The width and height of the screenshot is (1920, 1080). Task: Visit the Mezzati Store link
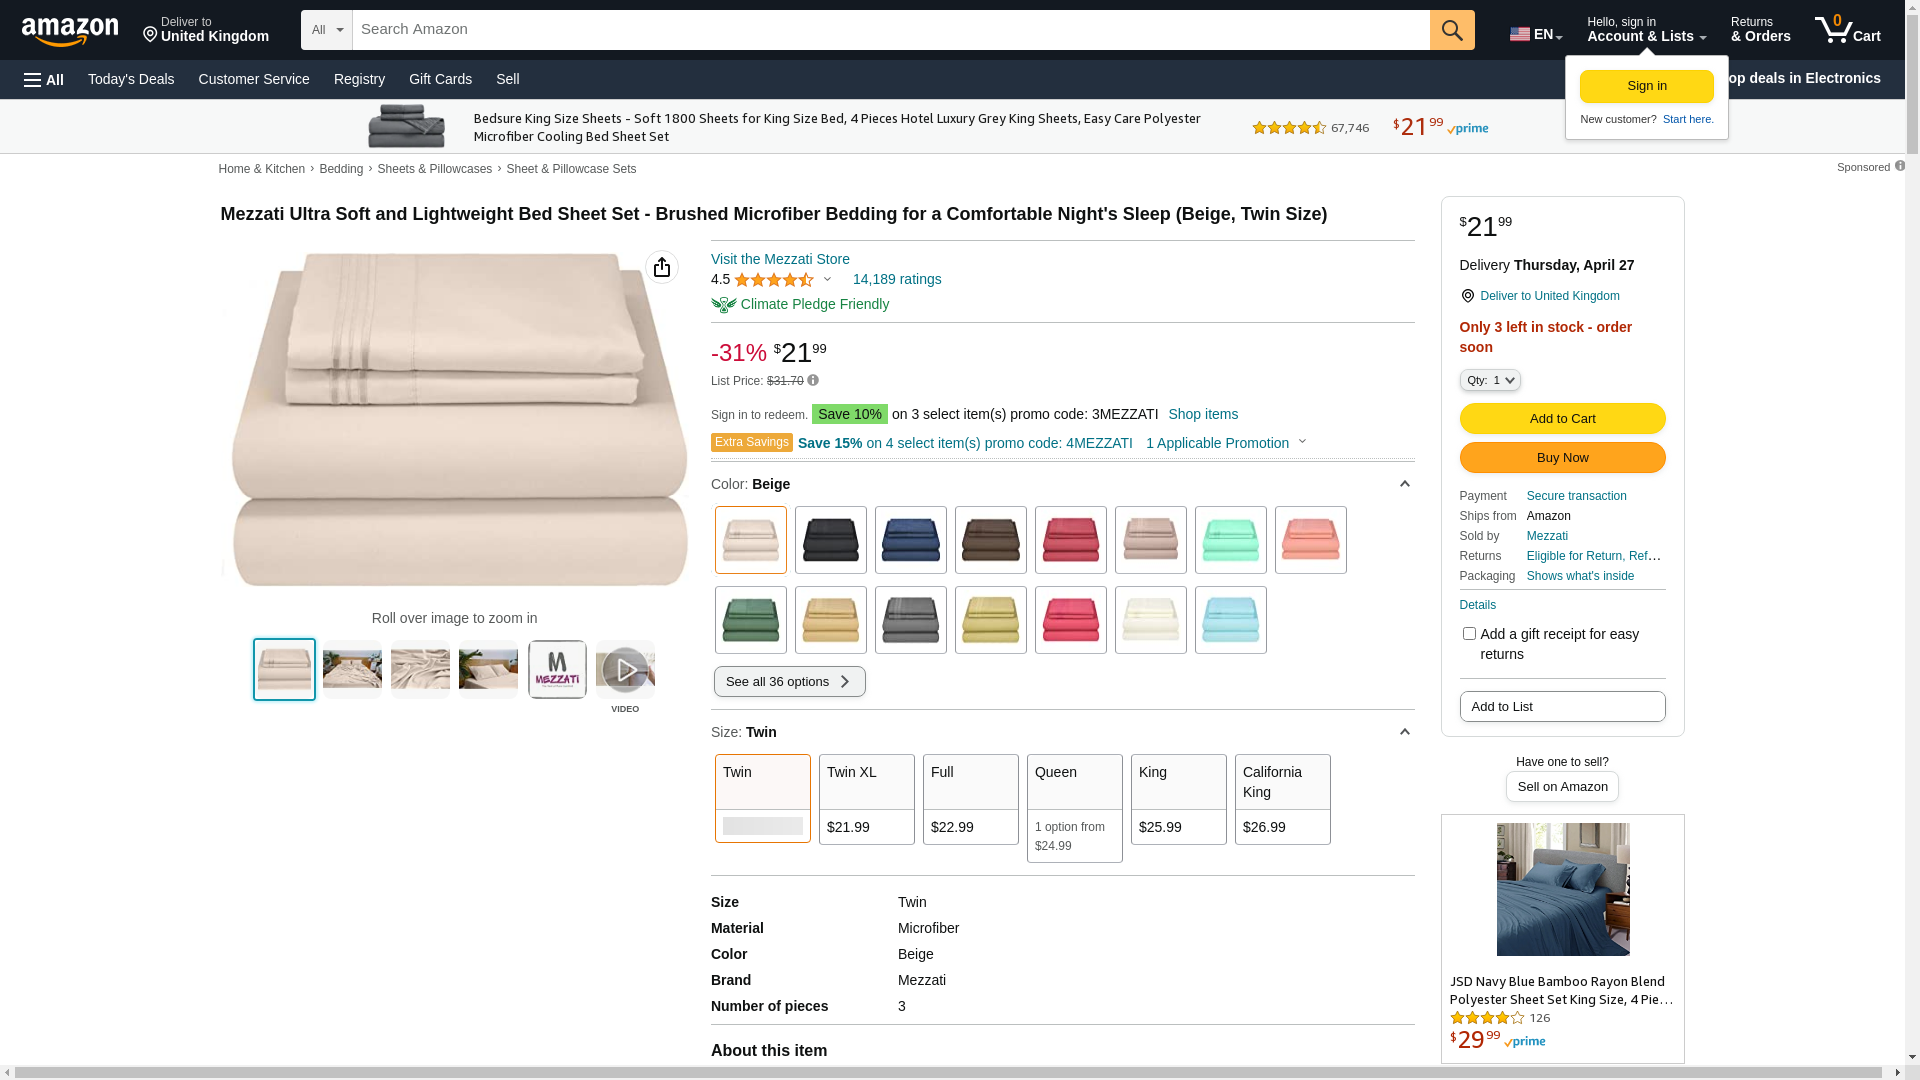(x=780, y=259)
